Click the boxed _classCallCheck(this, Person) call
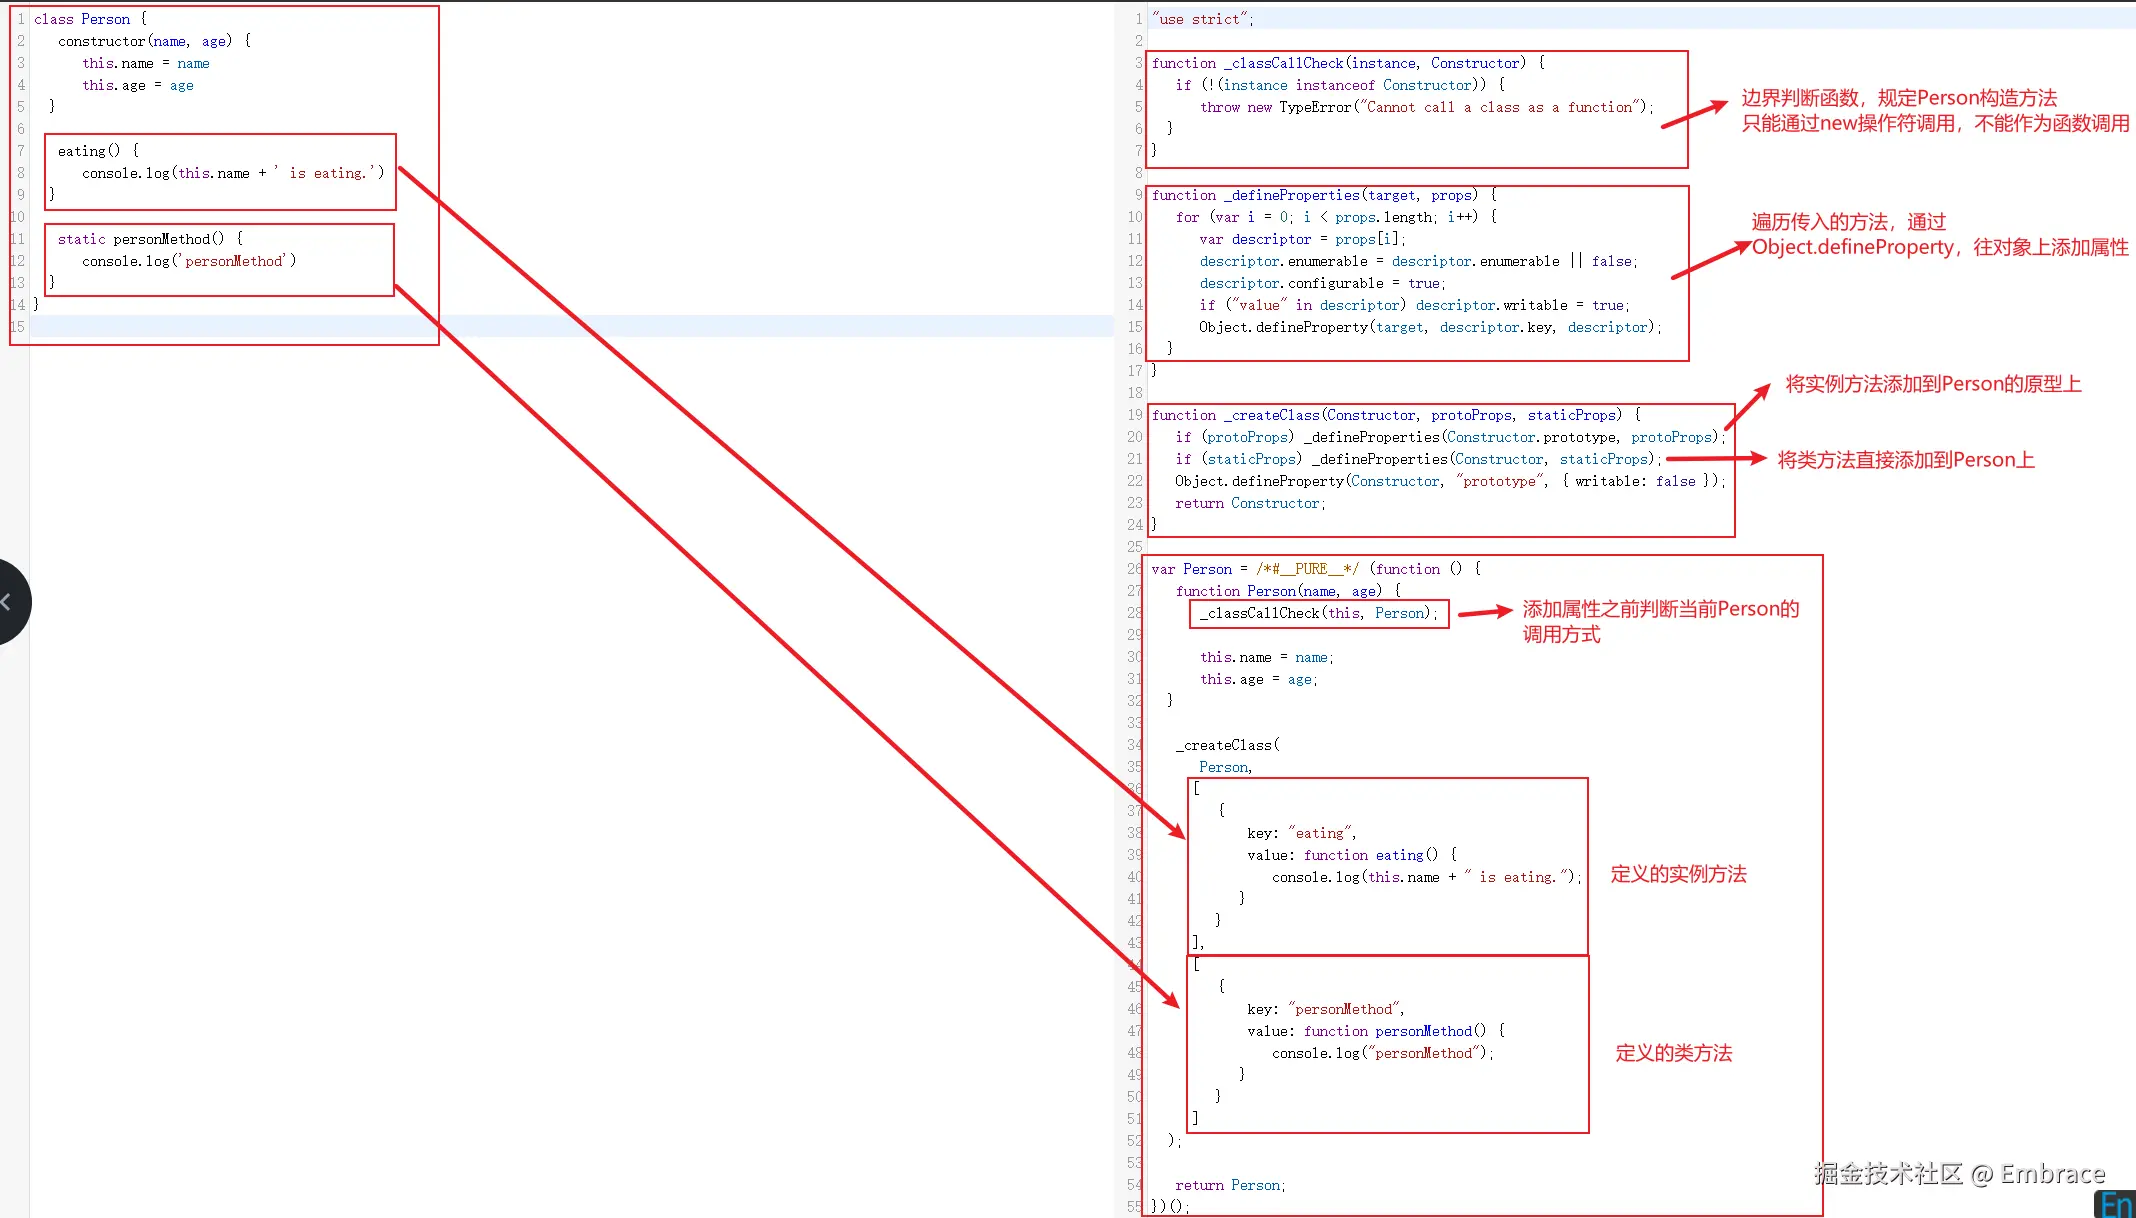The width and height of the screenshot is (2136, 1218). (x=1318, y=613)
